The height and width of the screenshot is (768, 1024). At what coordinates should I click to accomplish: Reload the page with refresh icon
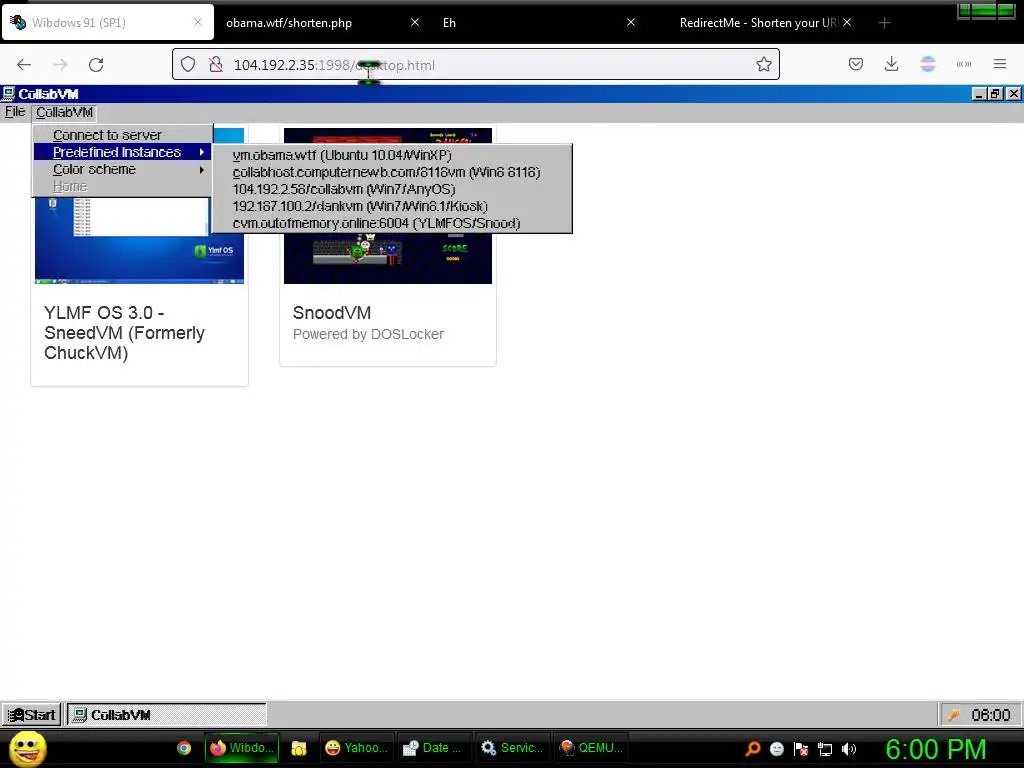[96, 65]
